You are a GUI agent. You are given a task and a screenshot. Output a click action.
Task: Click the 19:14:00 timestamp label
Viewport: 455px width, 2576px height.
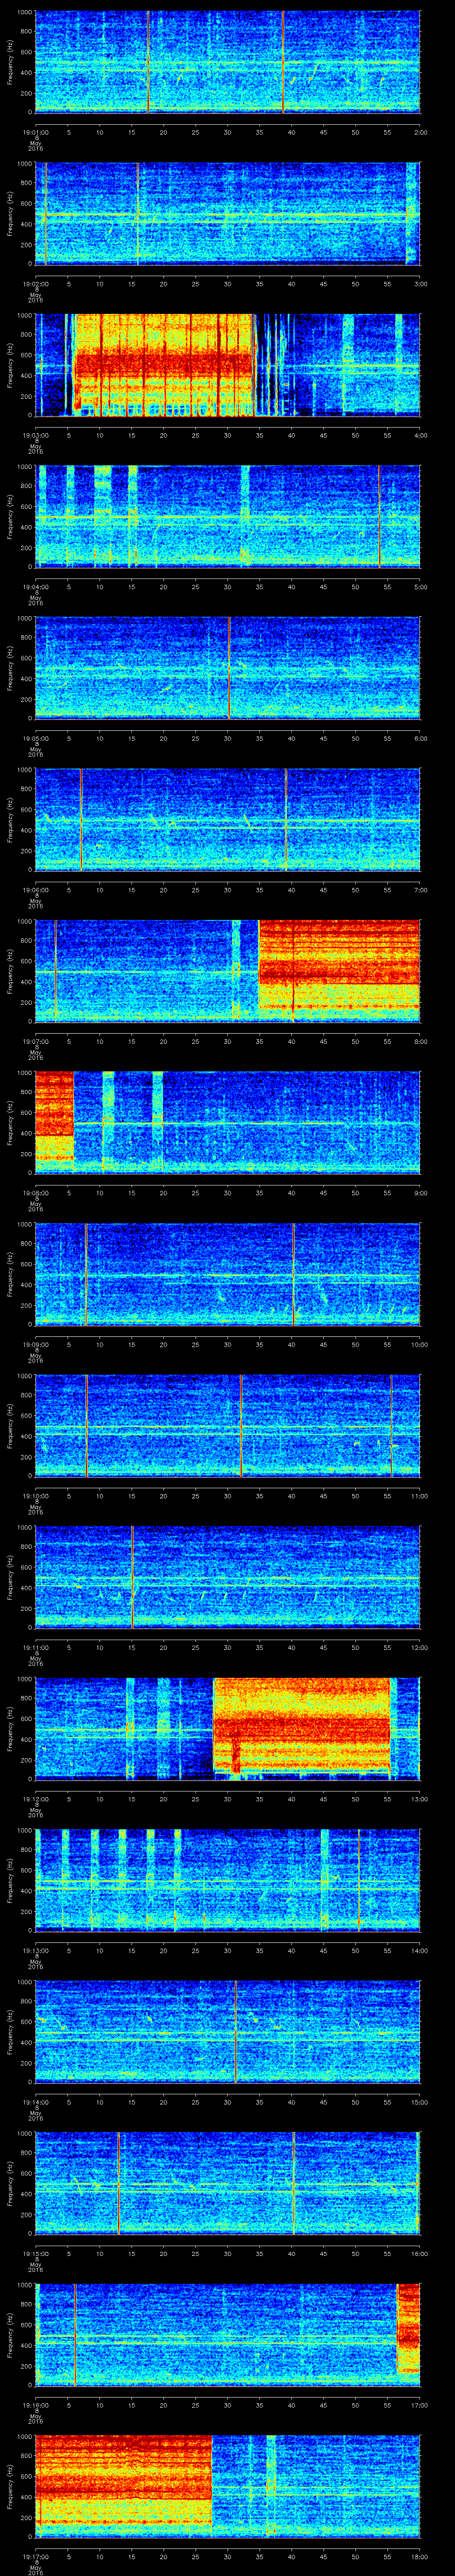coord(35,2101)
